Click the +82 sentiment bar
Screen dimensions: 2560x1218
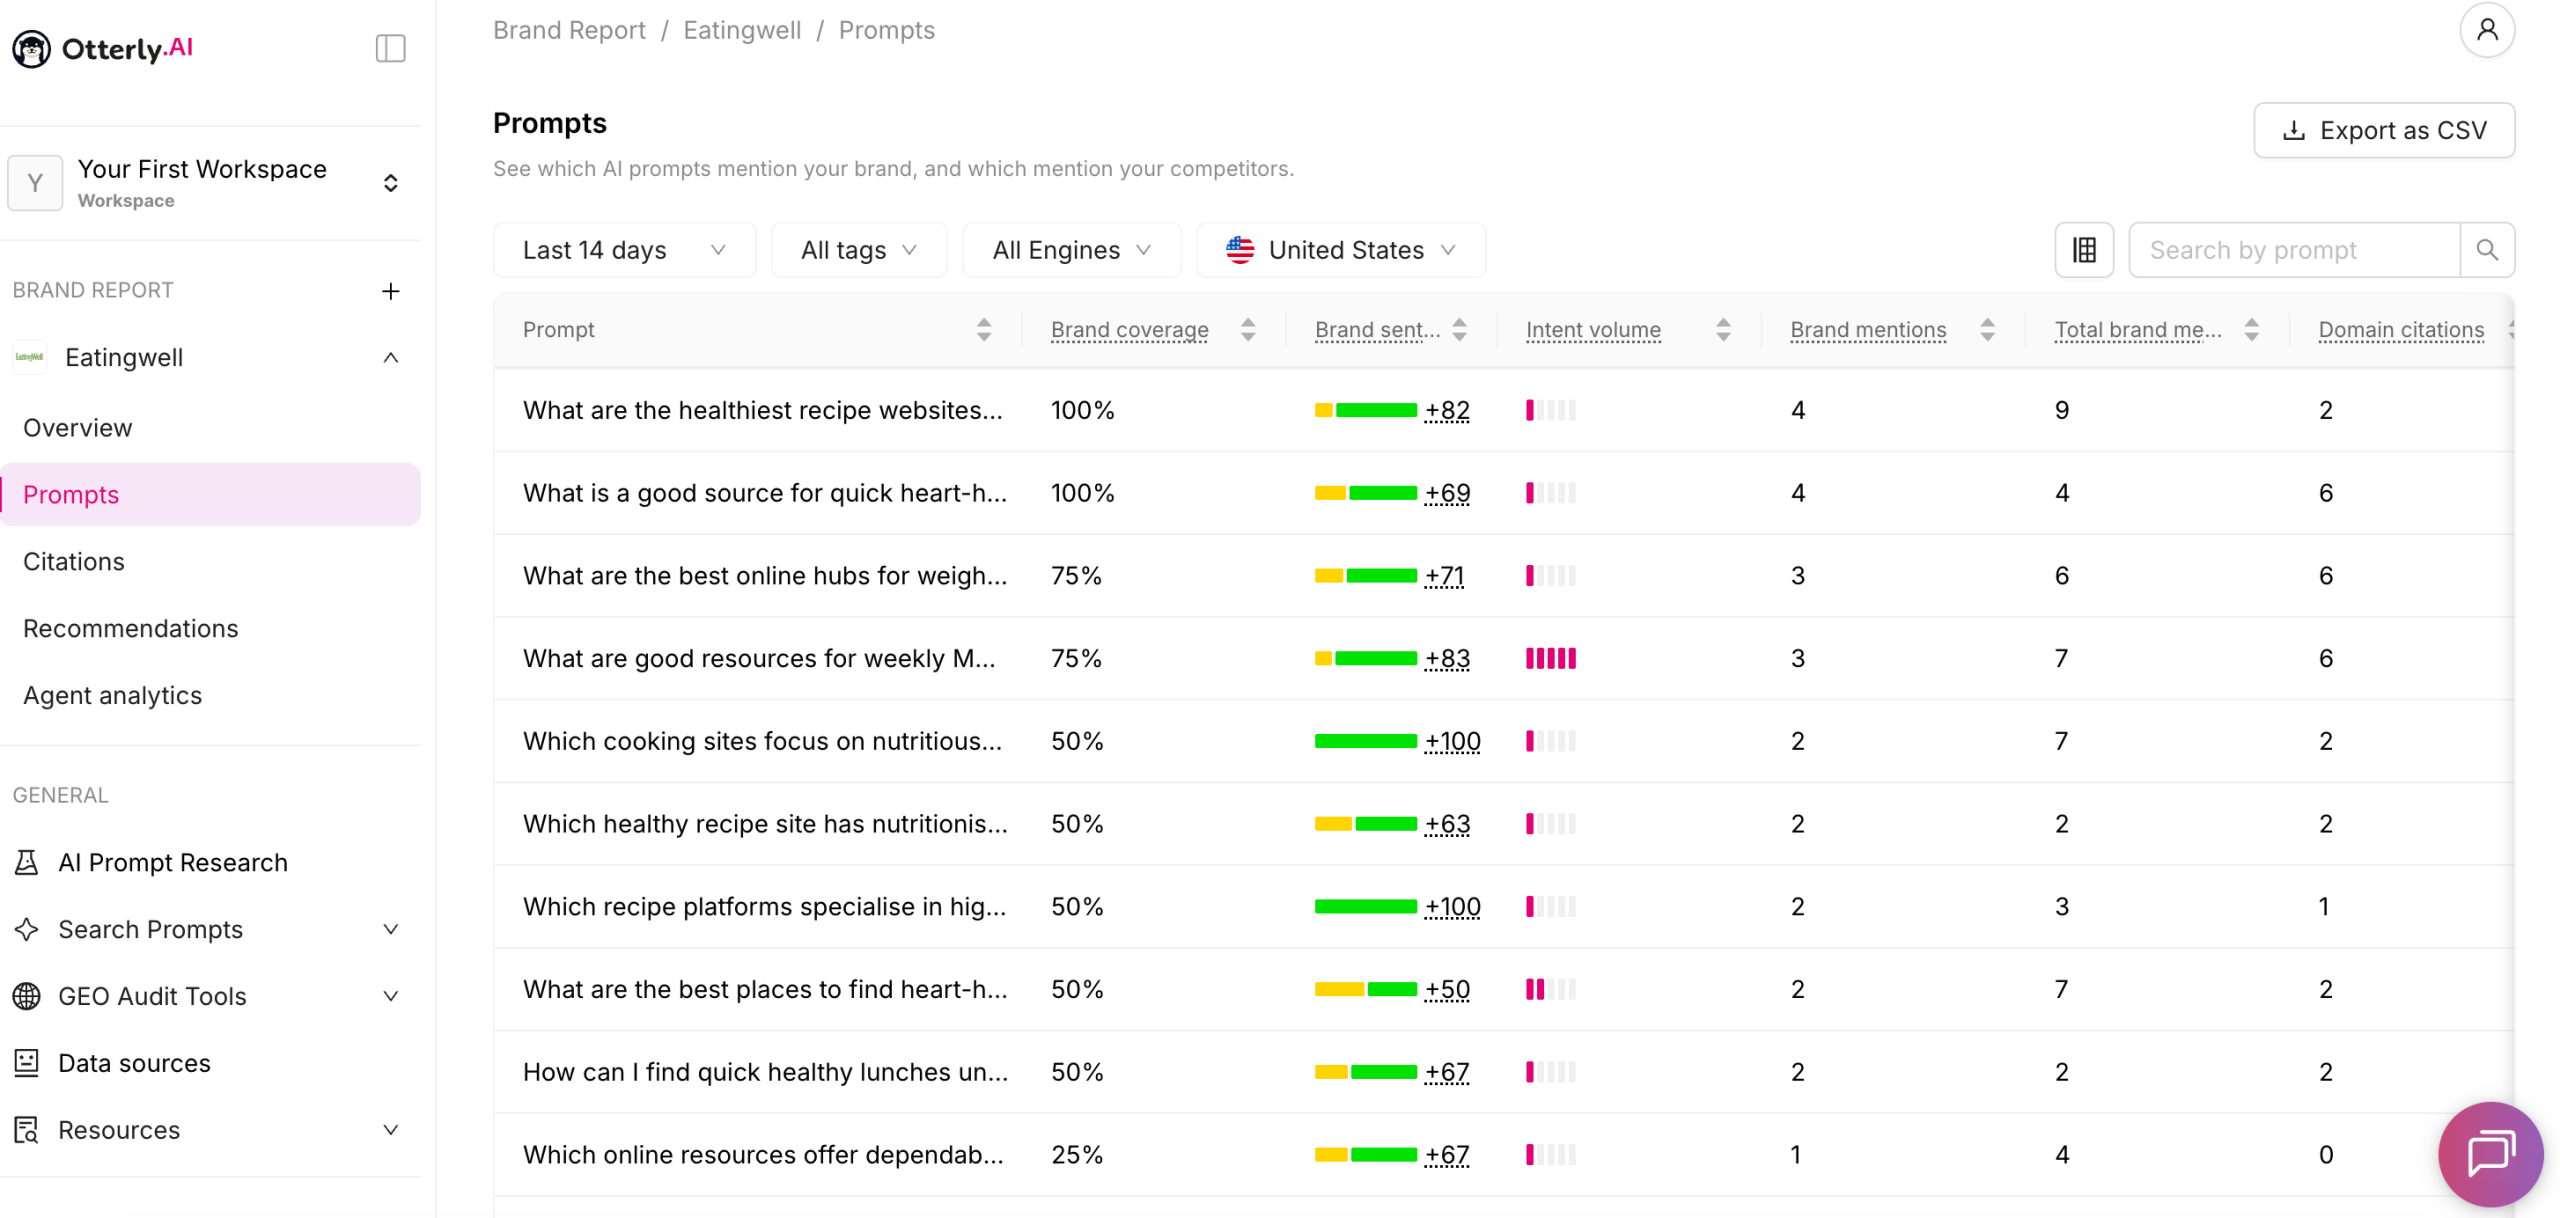[x=1366, y=410]
